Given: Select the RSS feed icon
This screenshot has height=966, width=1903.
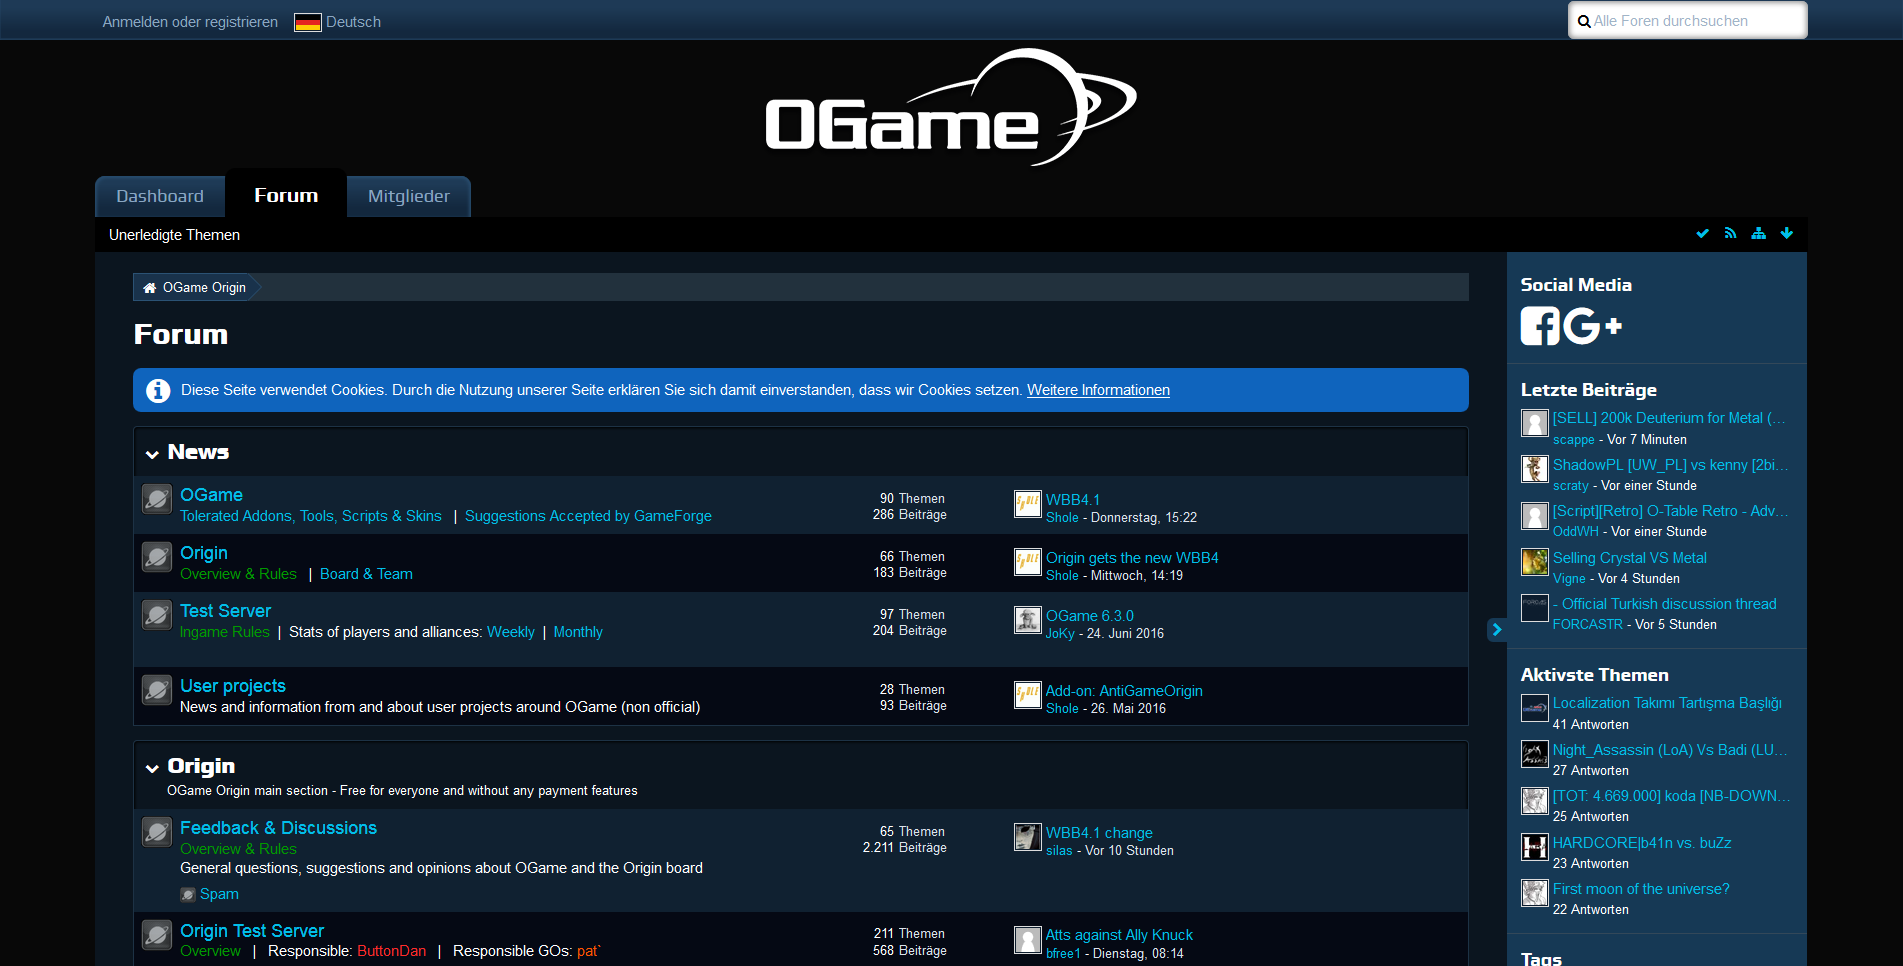Looking at the screenshot, I should coord(1731,233).
